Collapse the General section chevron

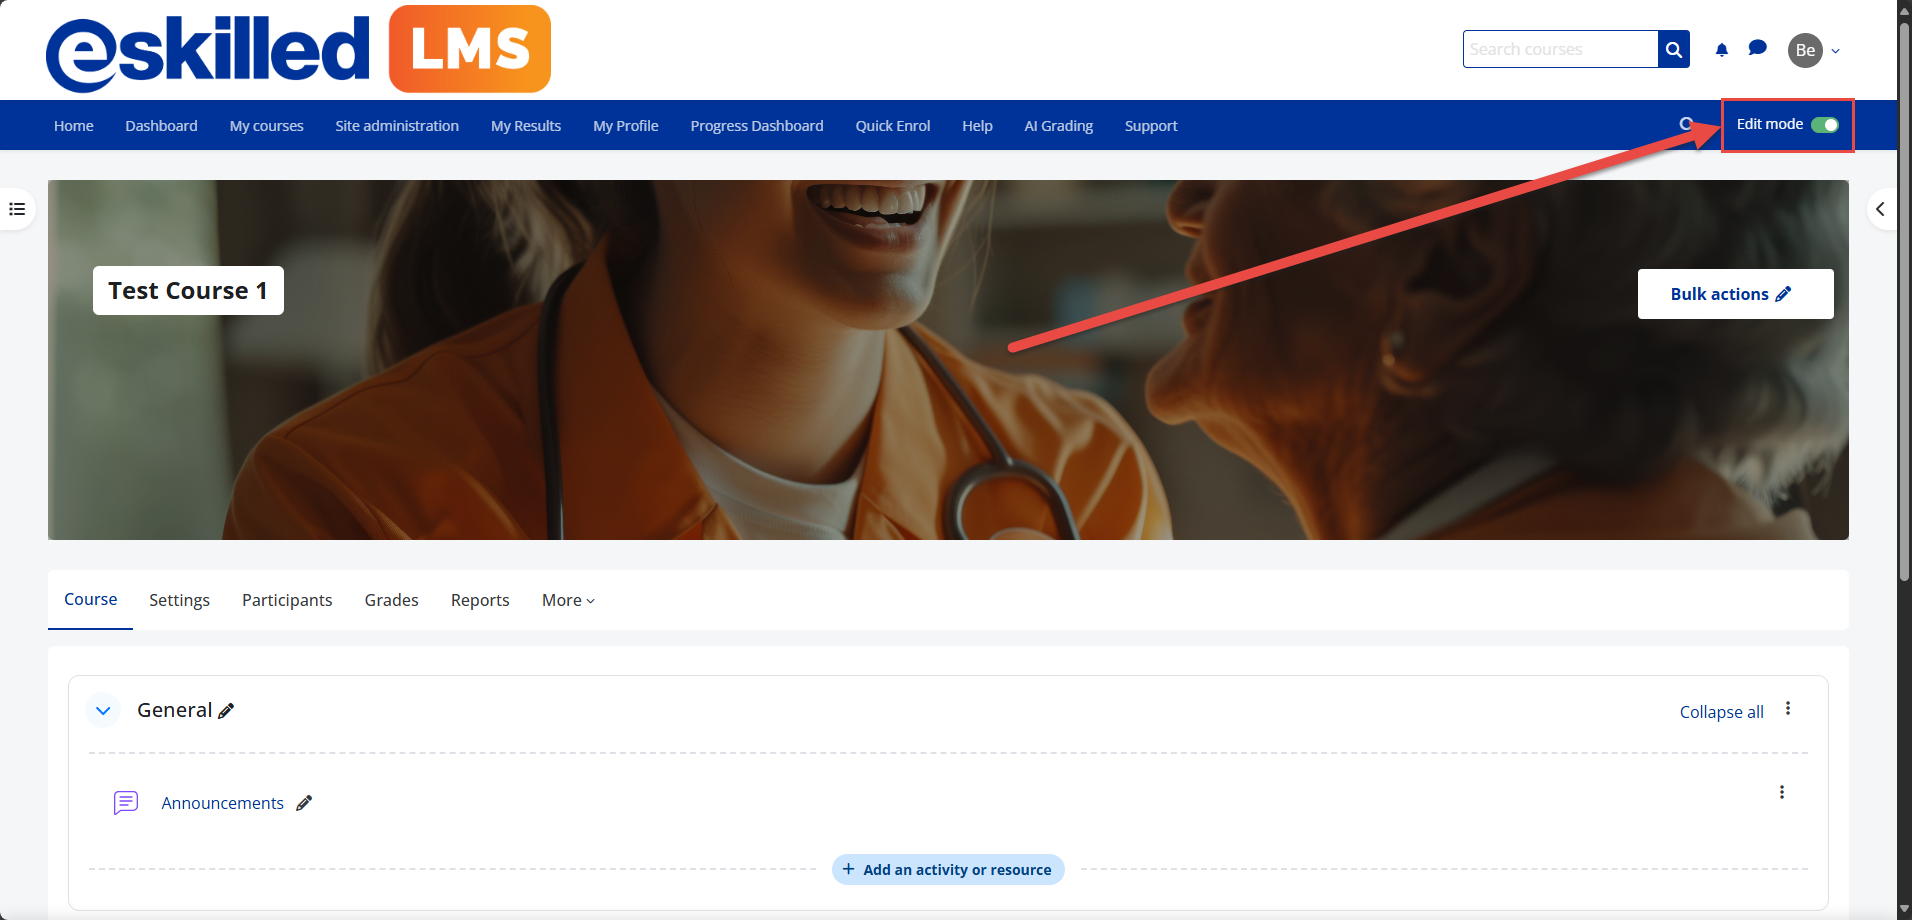pyautogui.click(x=103, y=711)
